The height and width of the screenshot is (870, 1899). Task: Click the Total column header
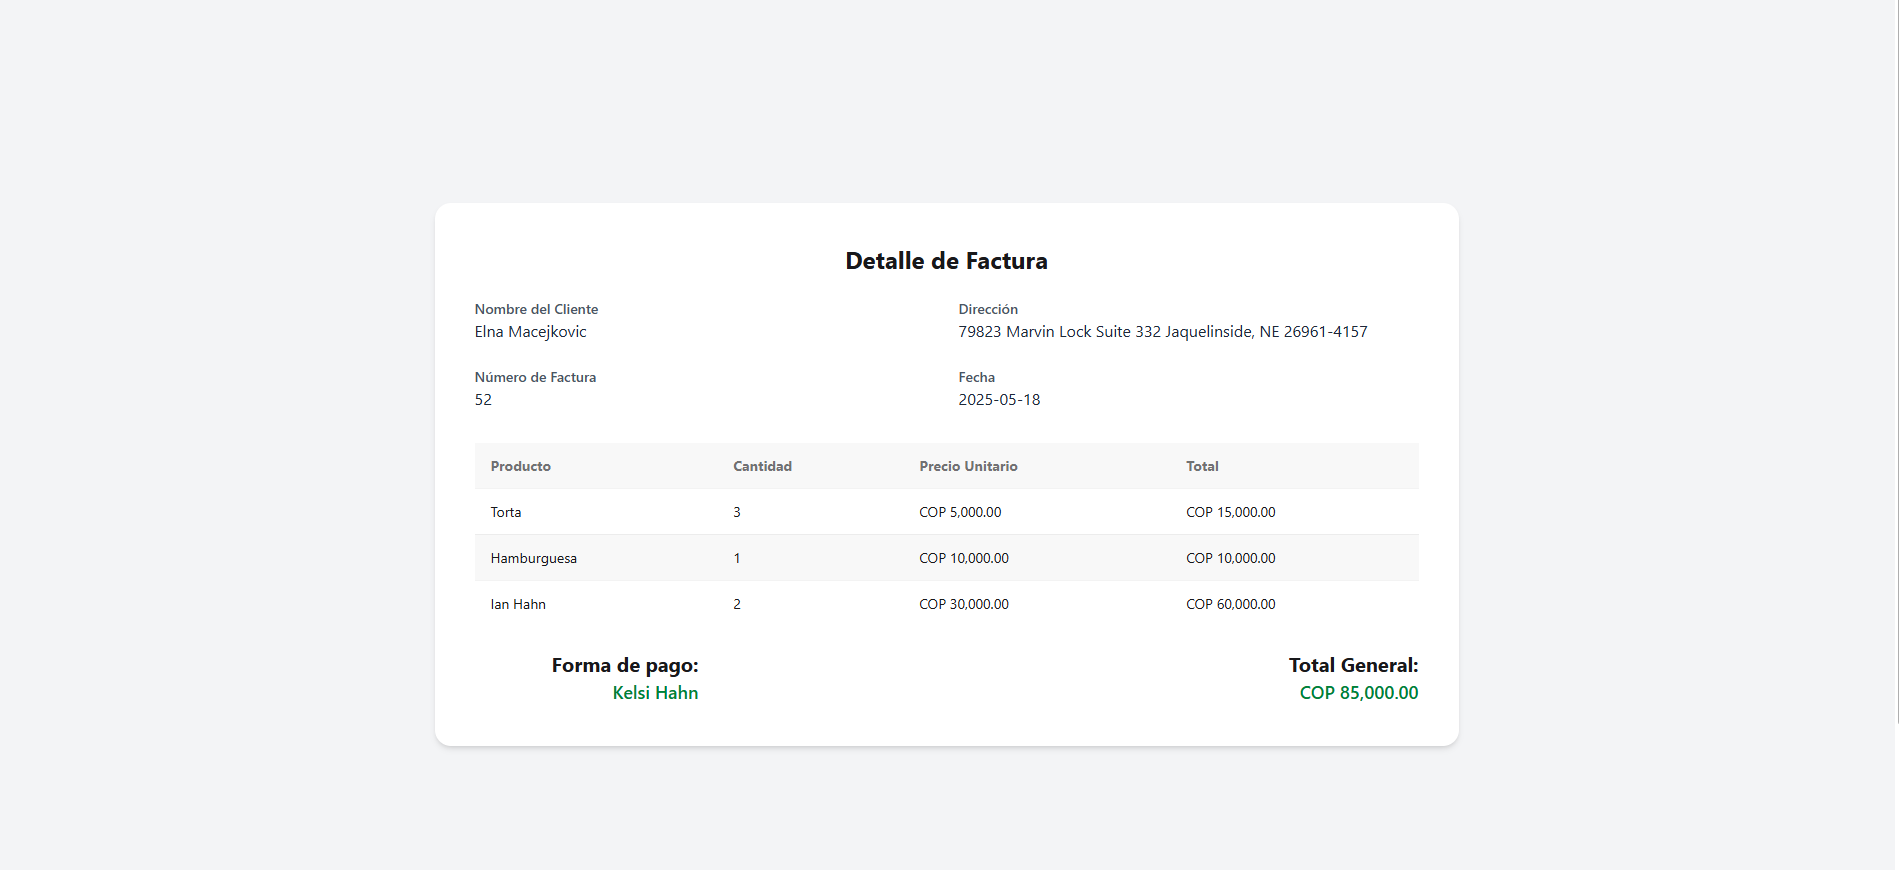point(1202,466)
